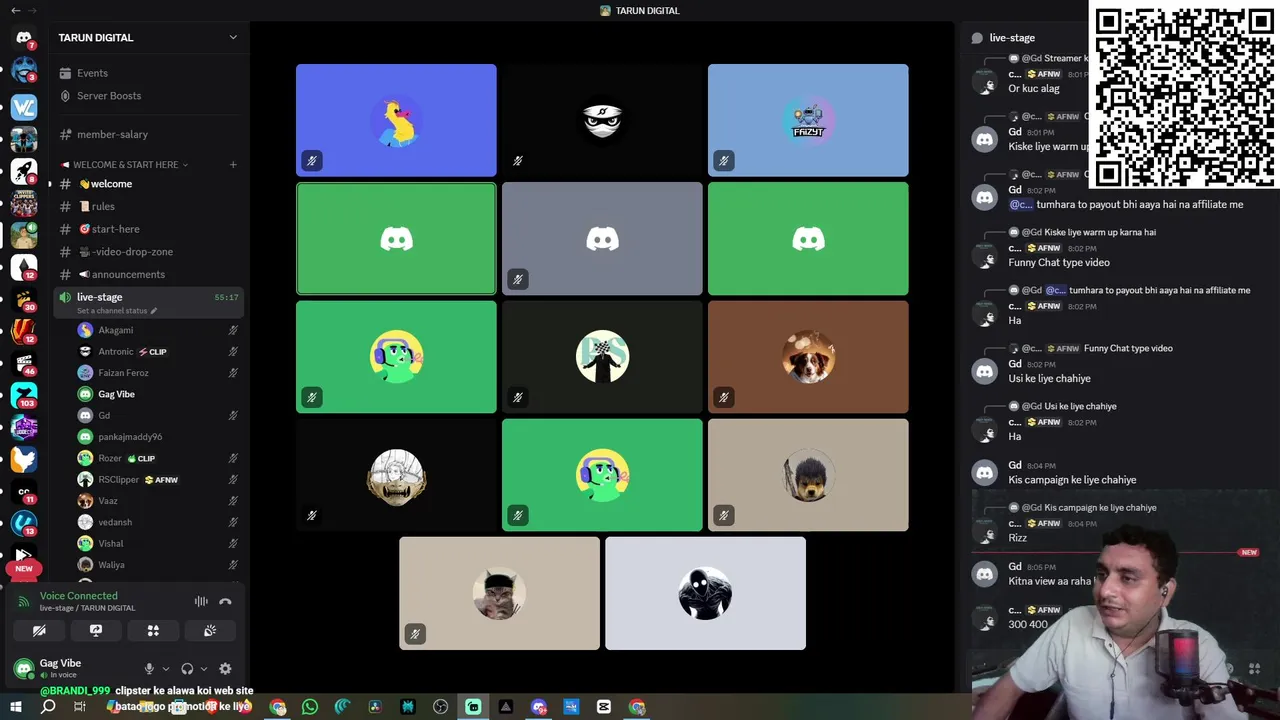
Task: Click Set a channel status link
Action: (112, 311)
